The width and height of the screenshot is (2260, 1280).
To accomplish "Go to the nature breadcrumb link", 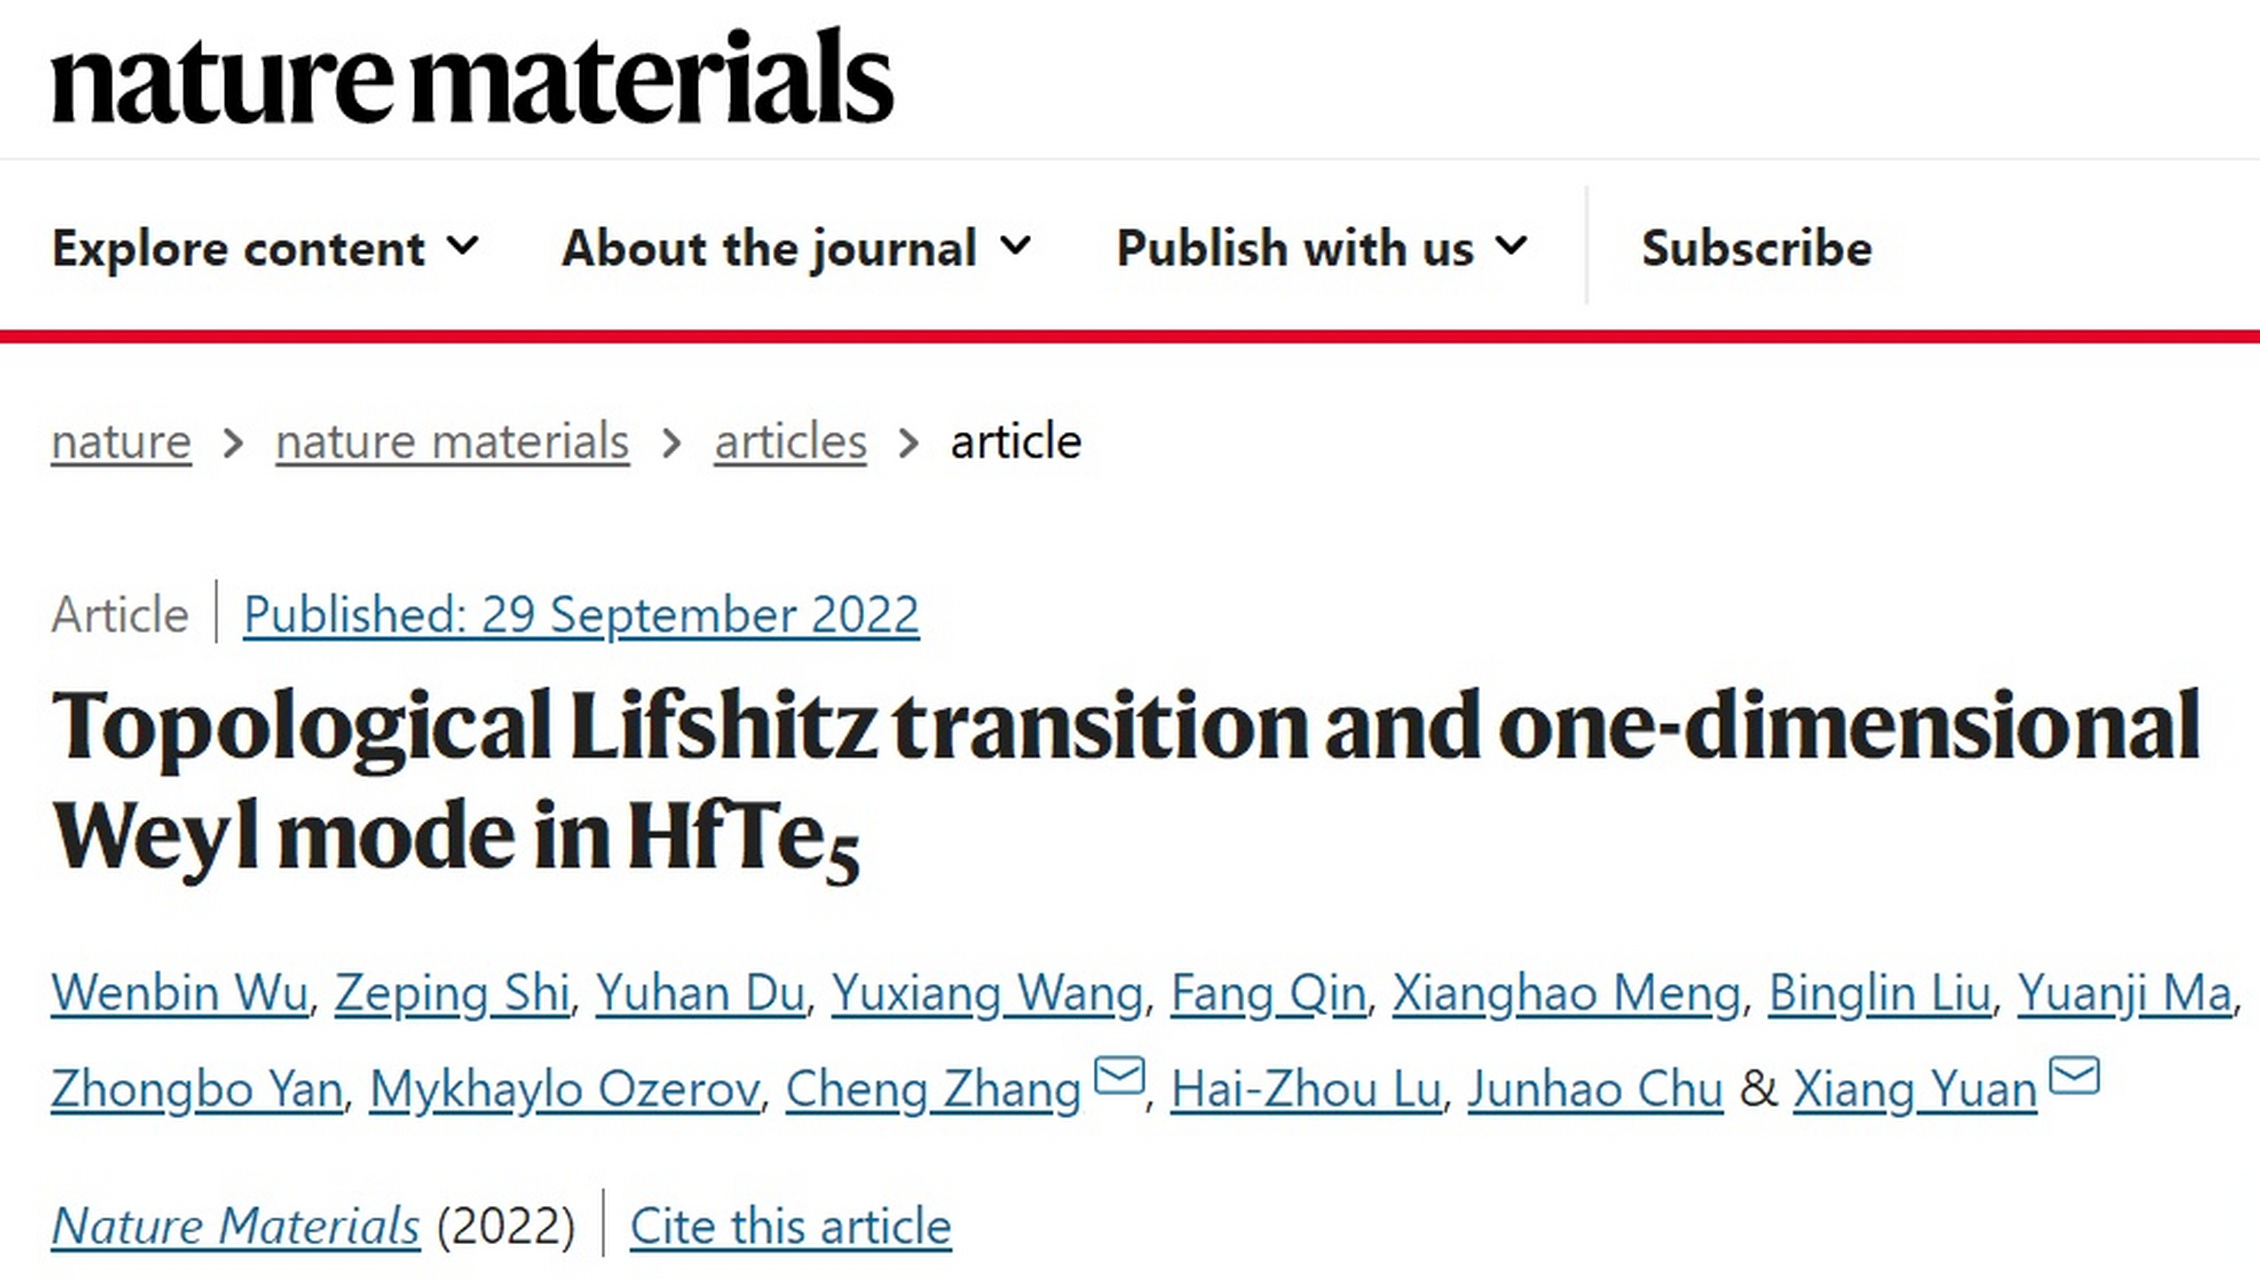I will (x=121, y=441).
